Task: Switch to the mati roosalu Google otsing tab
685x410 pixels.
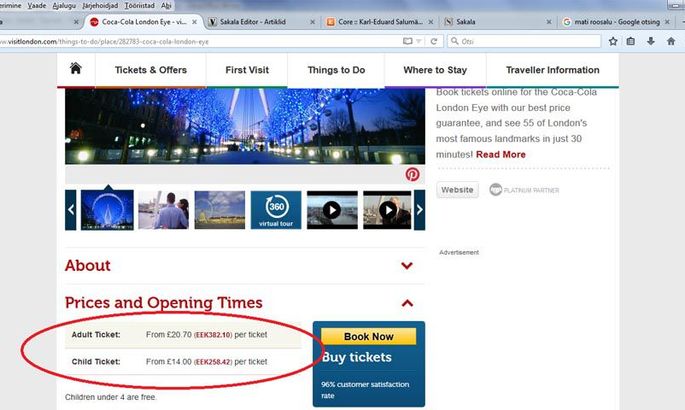Action: [616, 22]
